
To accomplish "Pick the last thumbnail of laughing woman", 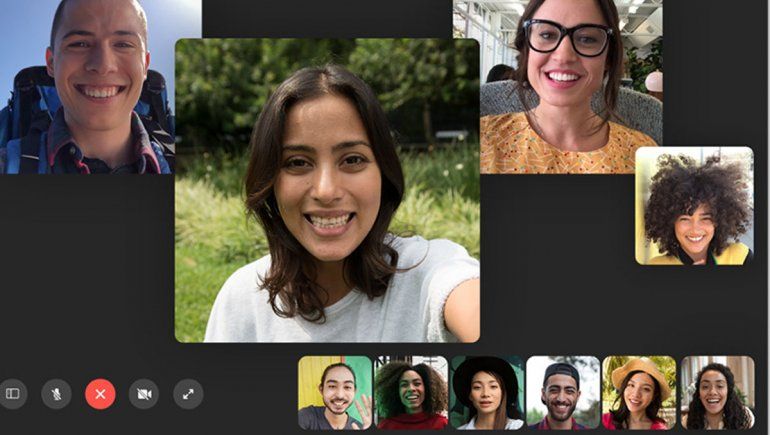I will pos(717,392).
